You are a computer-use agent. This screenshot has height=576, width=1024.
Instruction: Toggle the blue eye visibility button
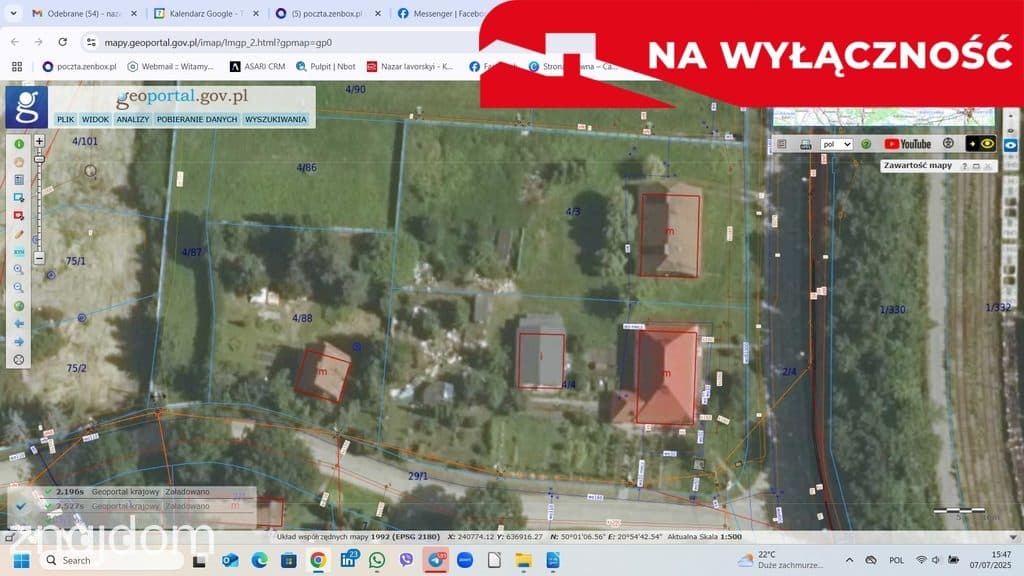1011,146
